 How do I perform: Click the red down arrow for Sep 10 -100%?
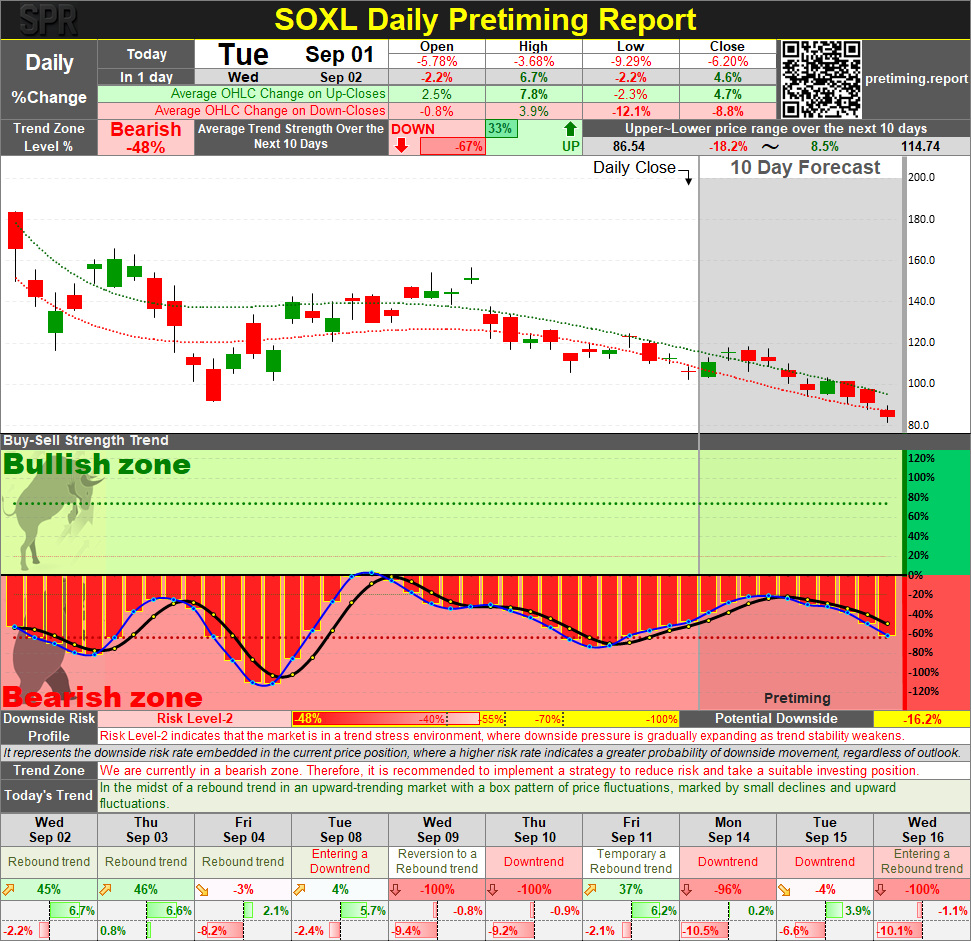493,890
